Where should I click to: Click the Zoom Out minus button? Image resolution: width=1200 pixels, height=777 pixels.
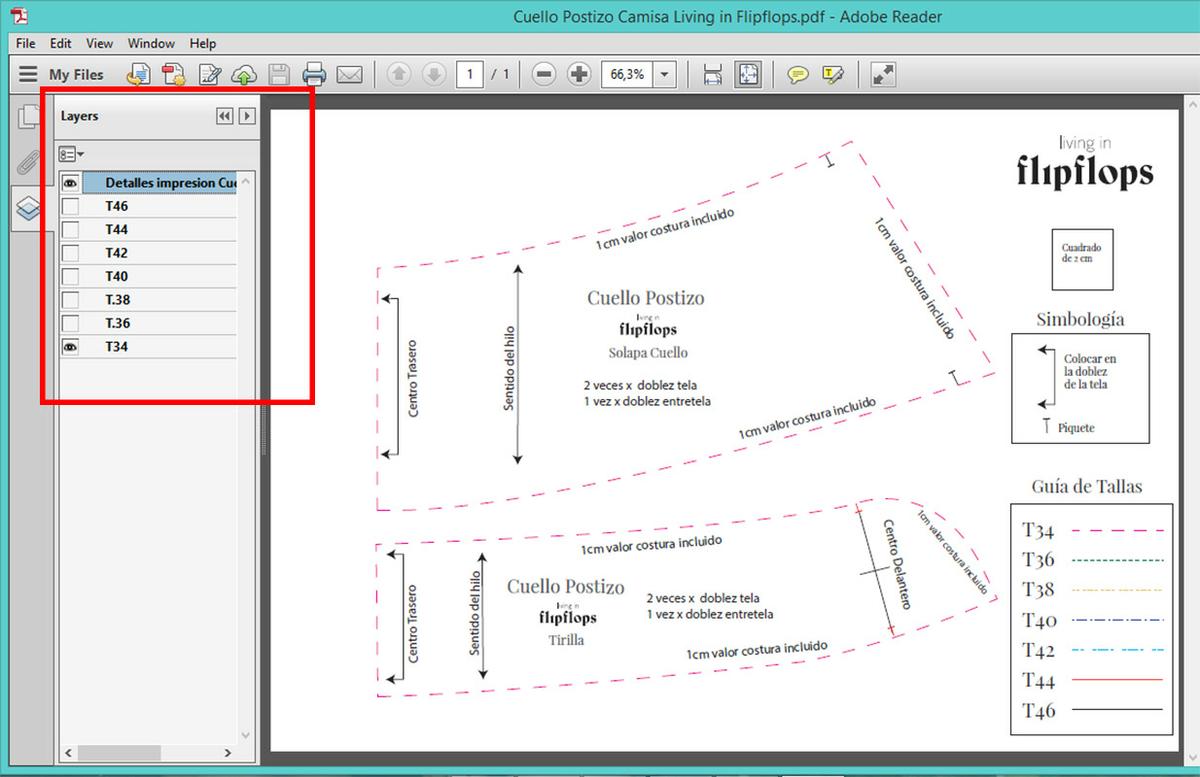pos(543,74)
